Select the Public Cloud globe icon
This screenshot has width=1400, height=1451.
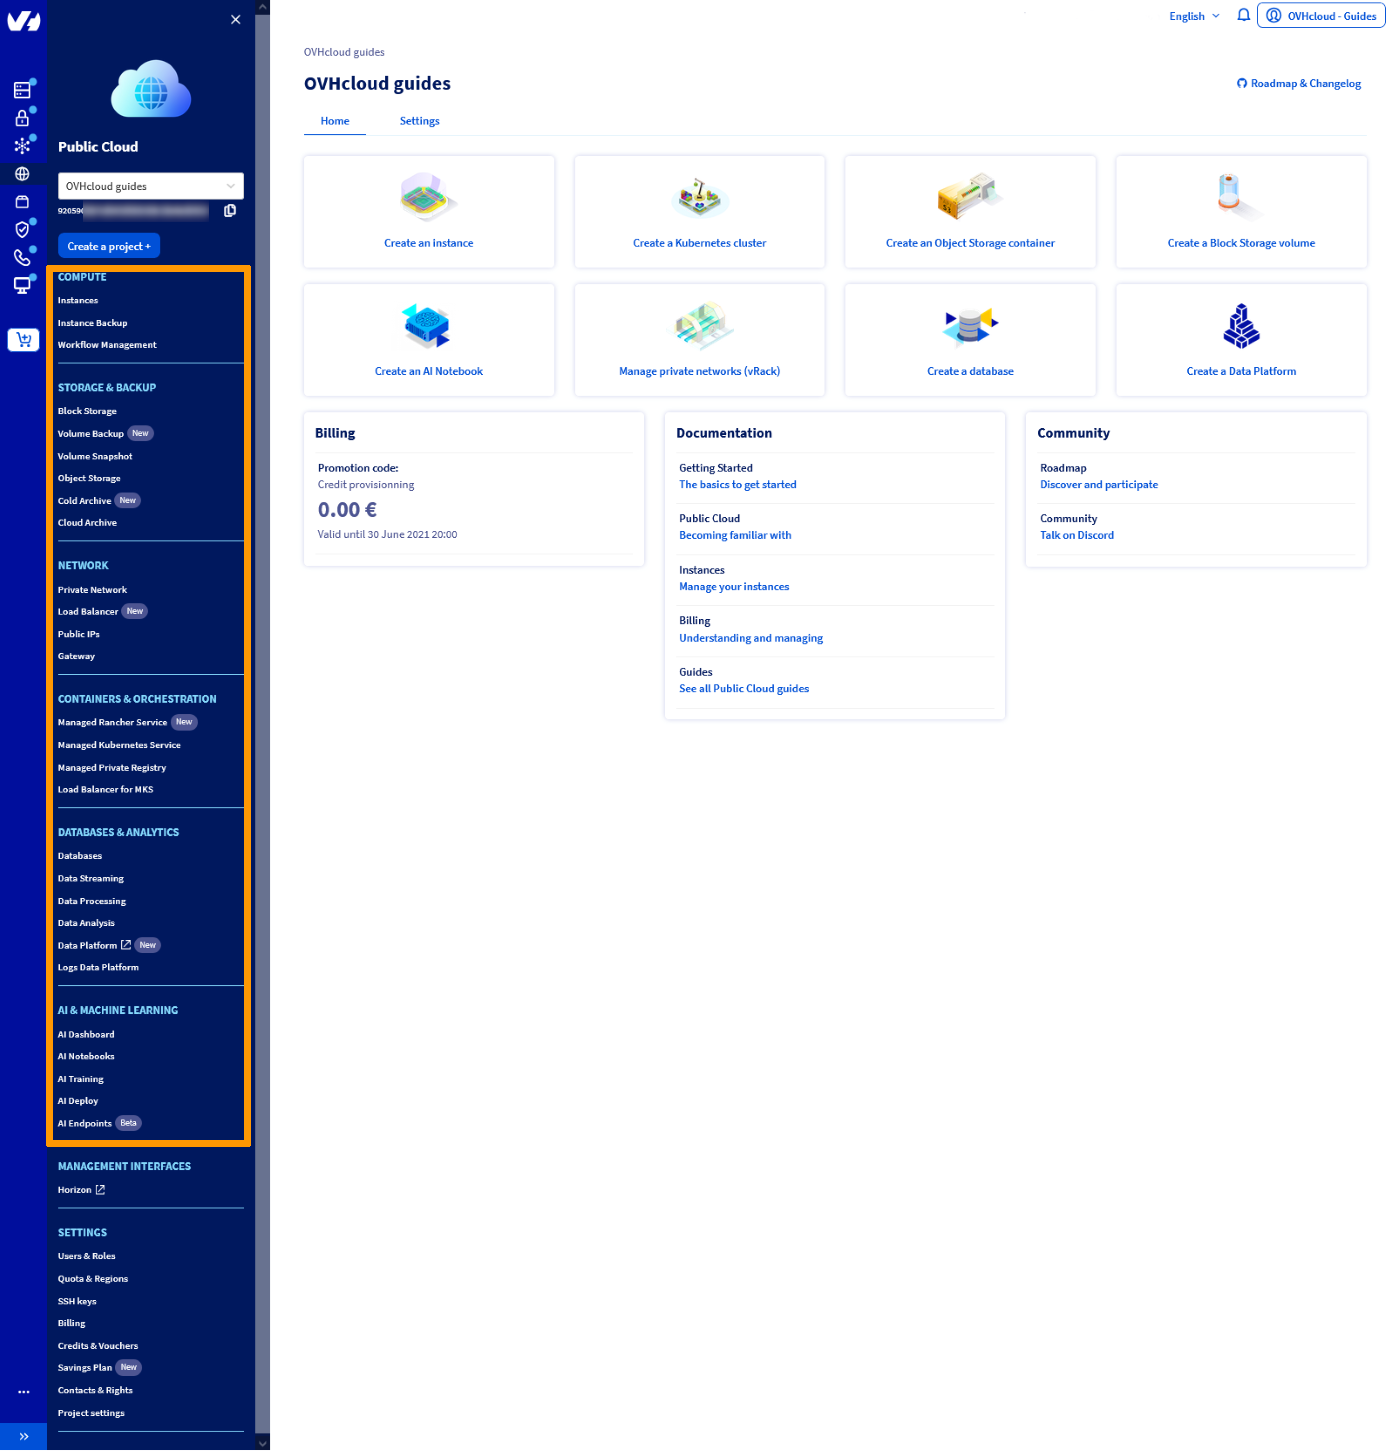pyautogui.click(x=22, y=173)
